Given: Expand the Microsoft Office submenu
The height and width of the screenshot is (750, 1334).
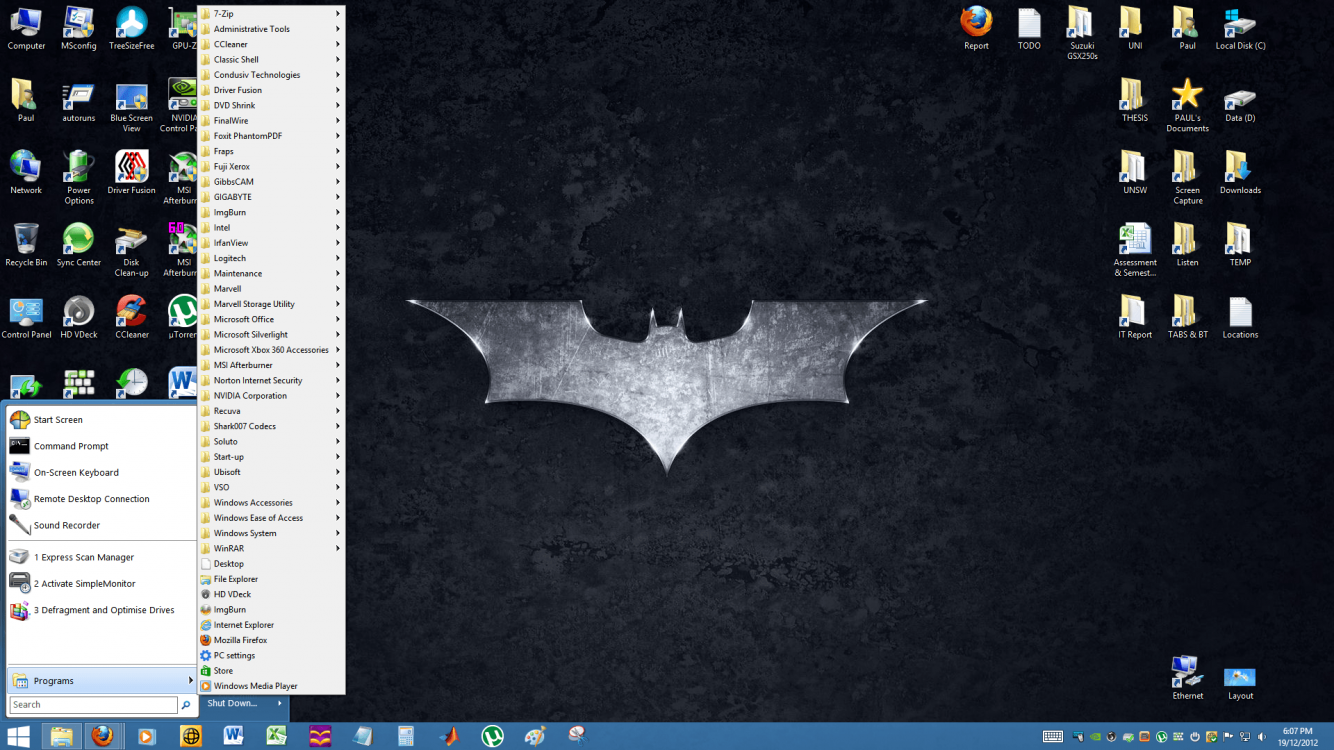Looking at the screenshot, I should [272, 319].
